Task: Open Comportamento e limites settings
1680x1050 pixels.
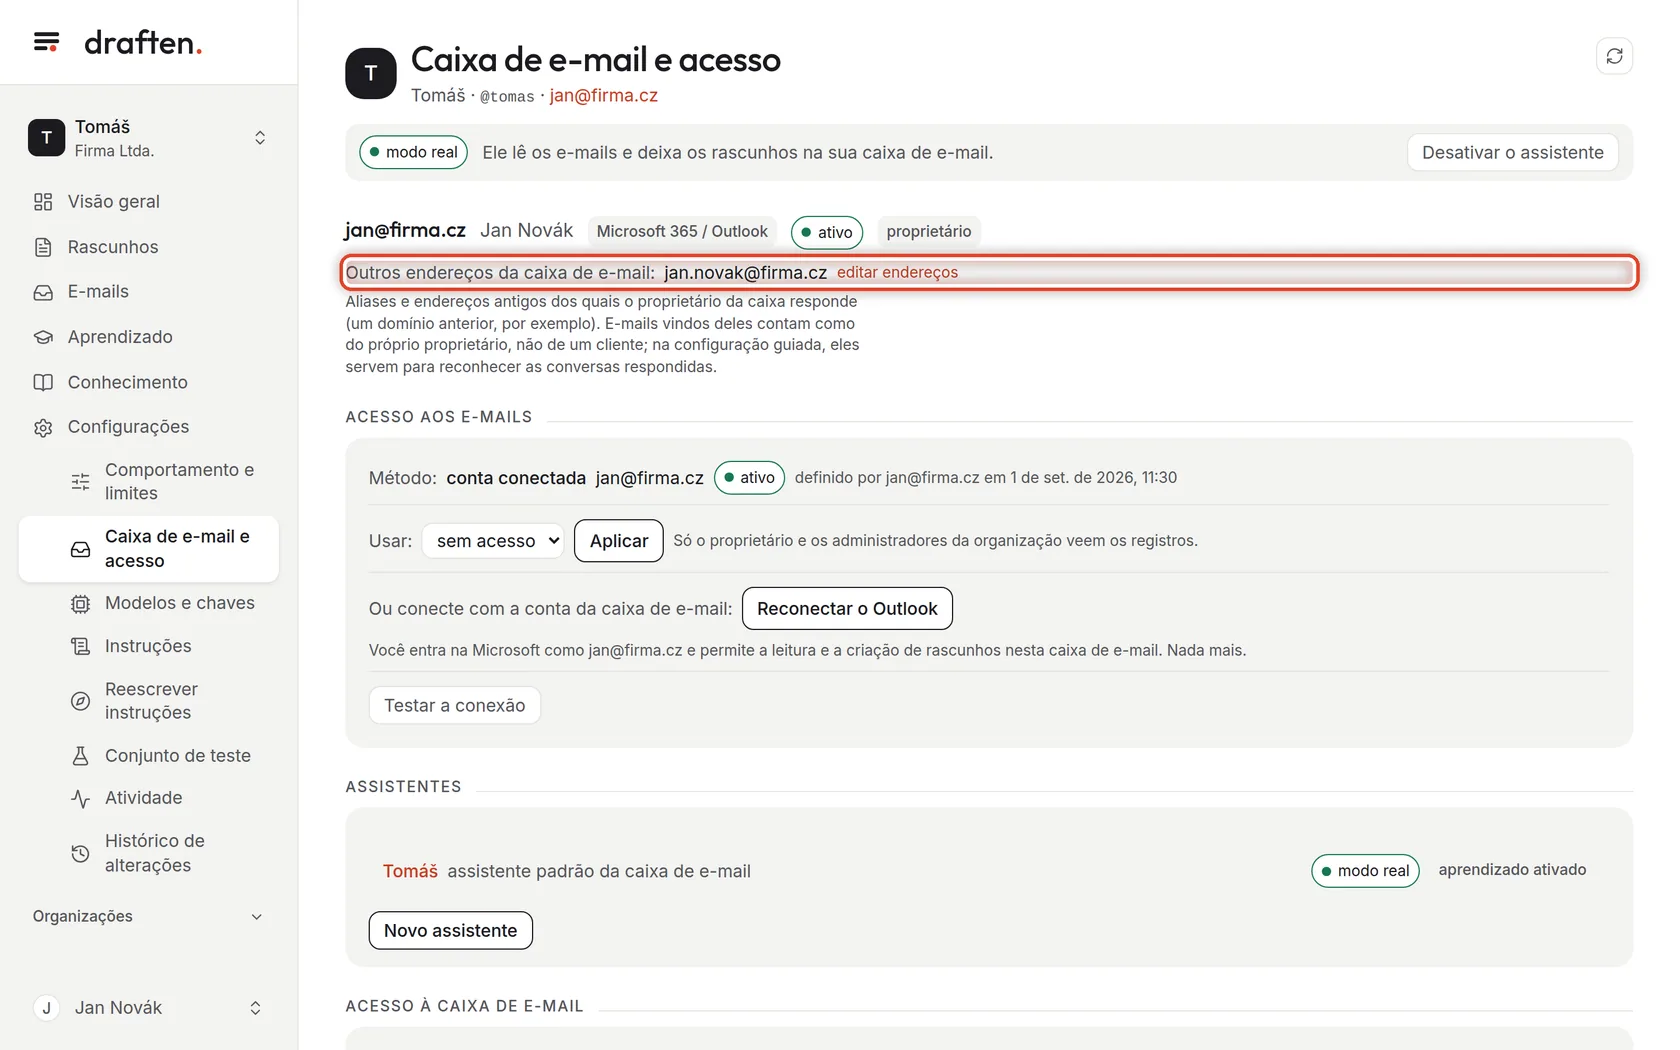Action: [180, 482]
